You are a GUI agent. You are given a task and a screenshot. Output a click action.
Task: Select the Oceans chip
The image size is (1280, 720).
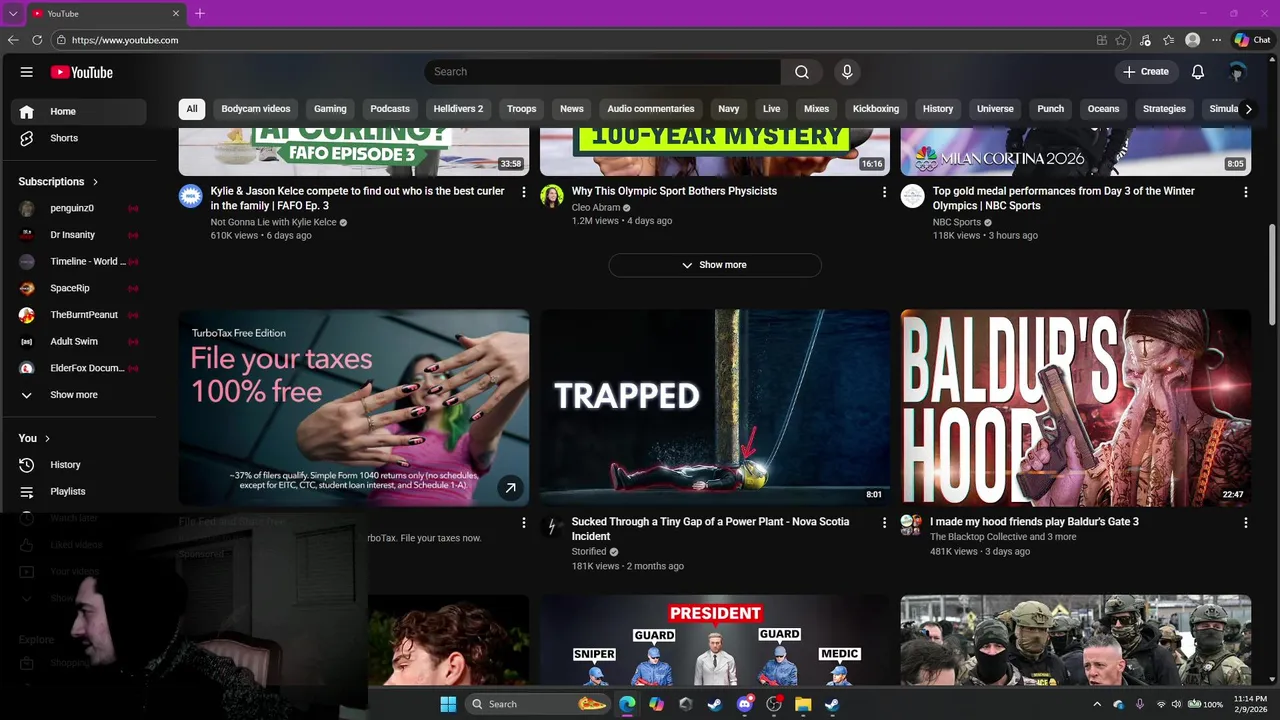click(1103, 109)
